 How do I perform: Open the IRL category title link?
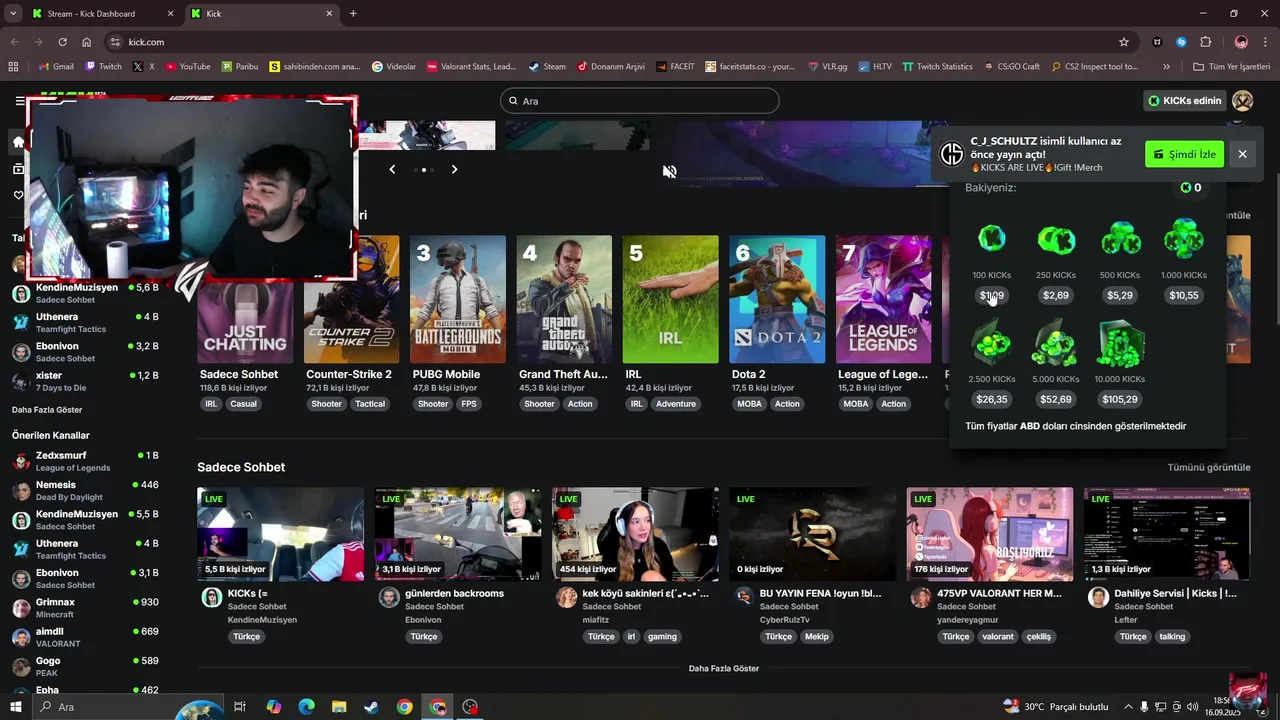[633, 374]
